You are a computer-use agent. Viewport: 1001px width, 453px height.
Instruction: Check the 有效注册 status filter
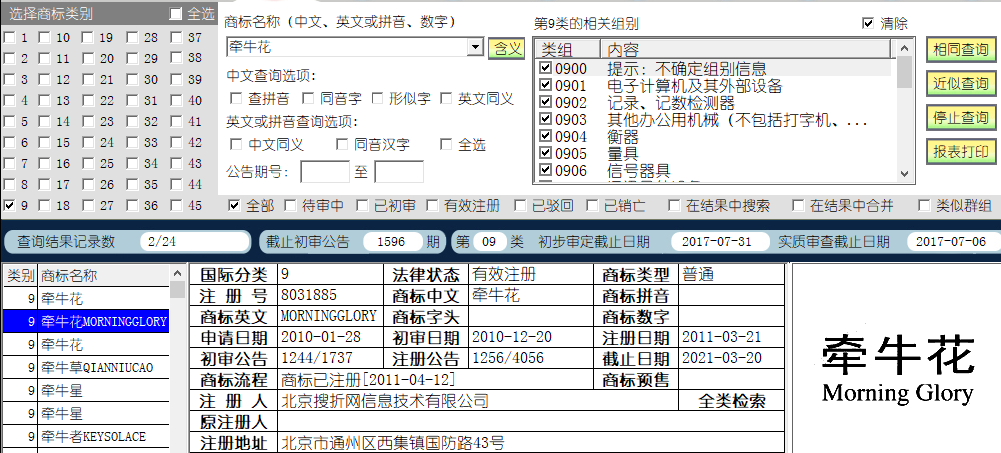[432, 205]
